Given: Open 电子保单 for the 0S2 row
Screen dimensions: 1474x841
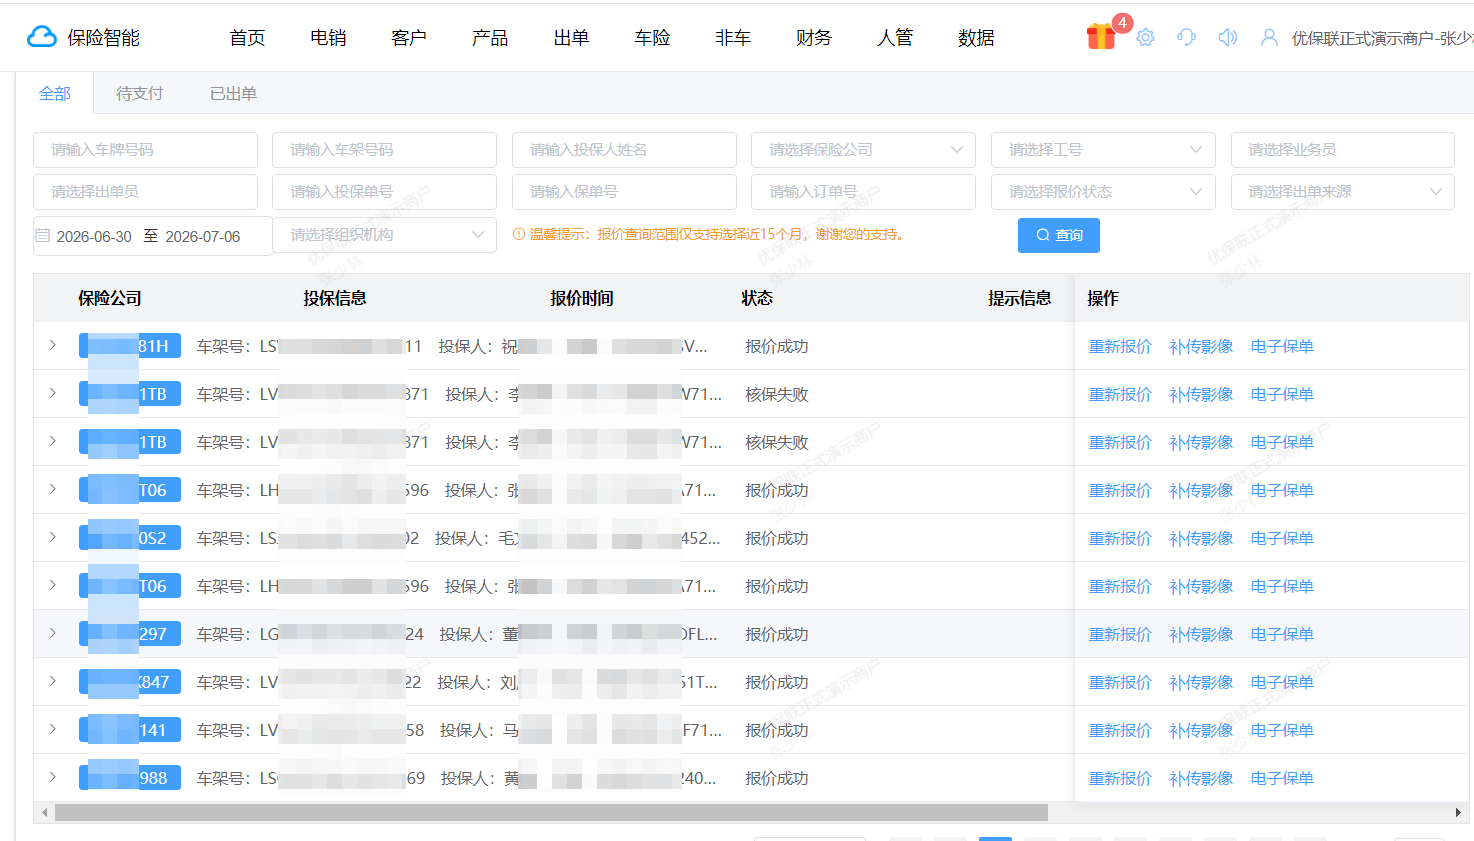Looking at the screenshot, I should [x=1282, y=538].
